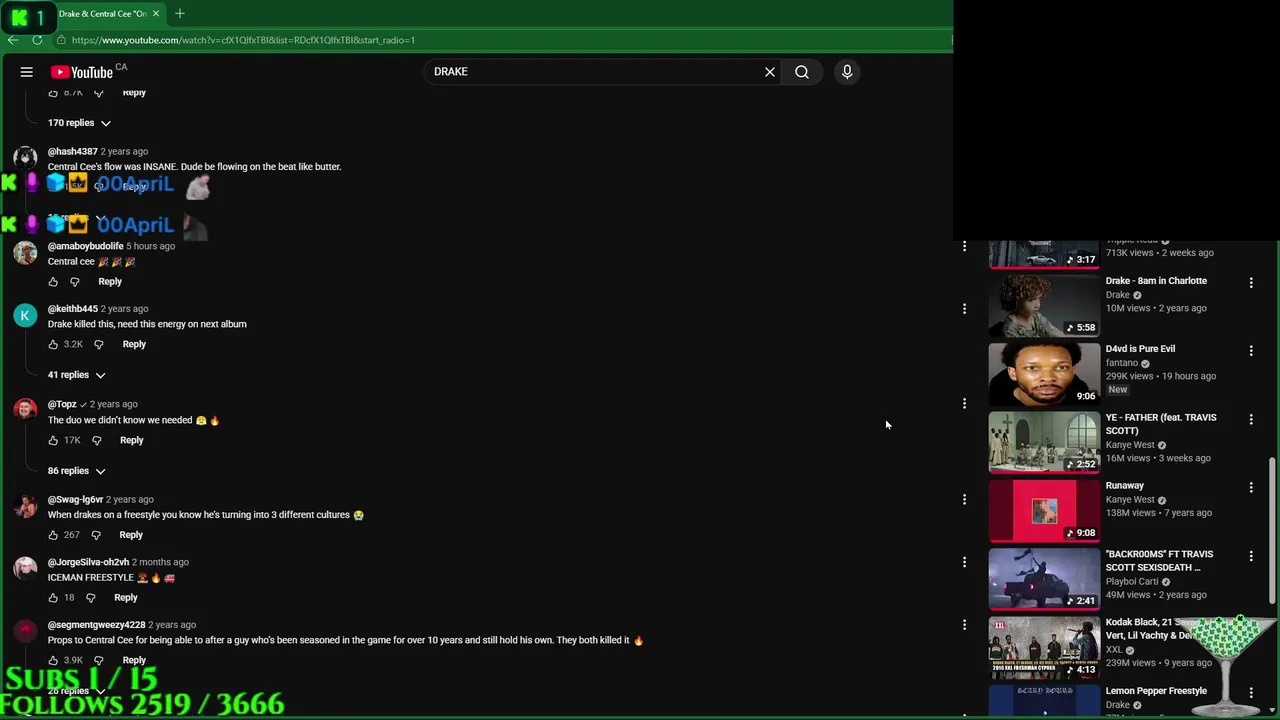Reply to @amaboybudolife comment
The image size is (1280, 720).
(x=110, y=282)
